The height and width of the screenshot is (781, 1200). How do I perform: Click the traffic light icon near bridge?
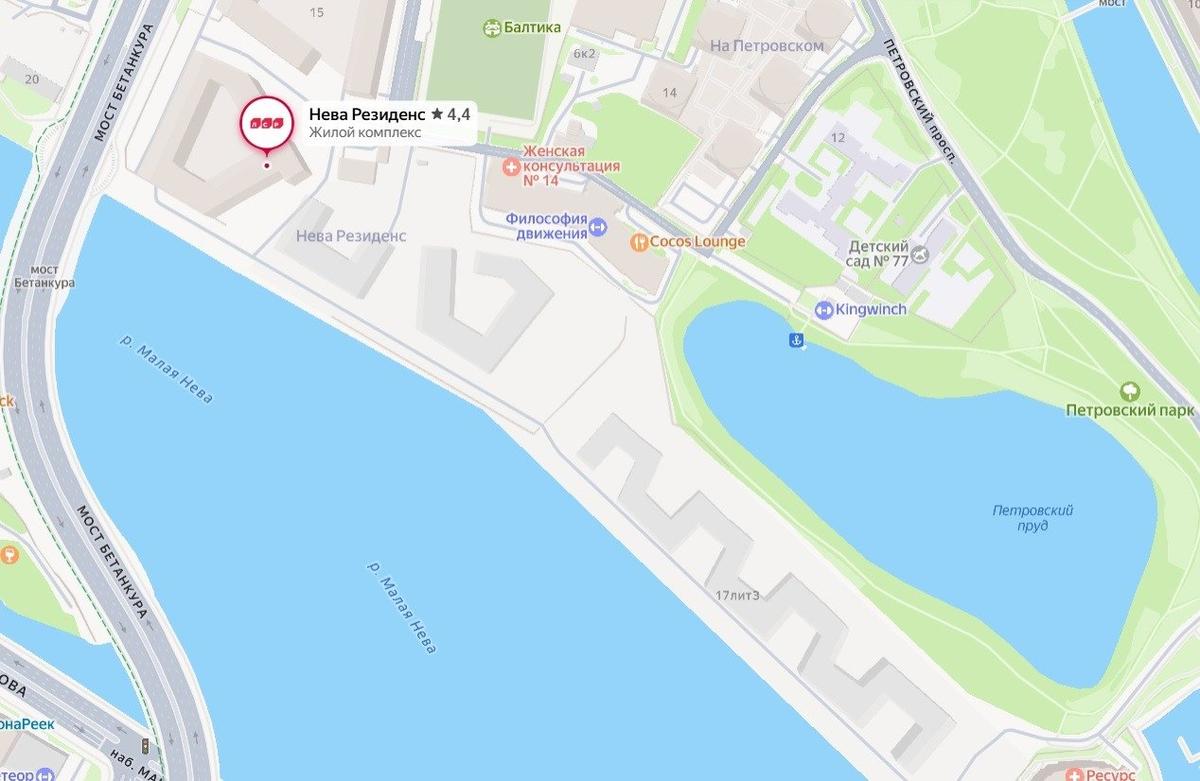click(144, 746)
